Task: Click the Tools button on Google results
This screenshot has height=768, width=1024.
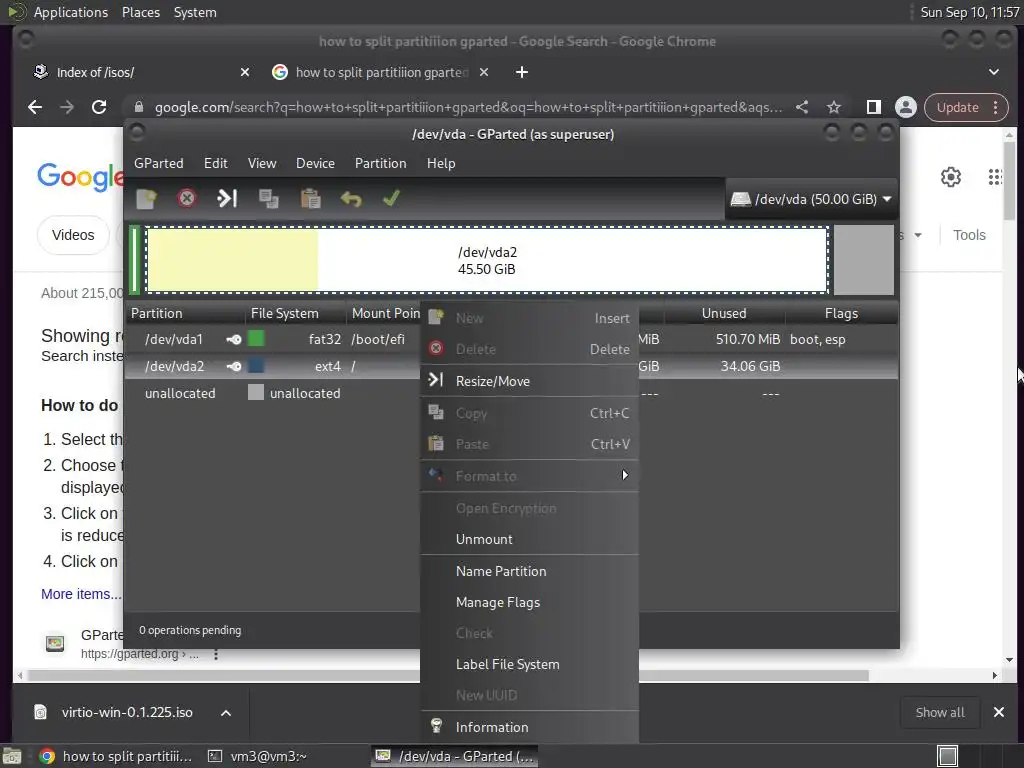Action: click(969, 235)
